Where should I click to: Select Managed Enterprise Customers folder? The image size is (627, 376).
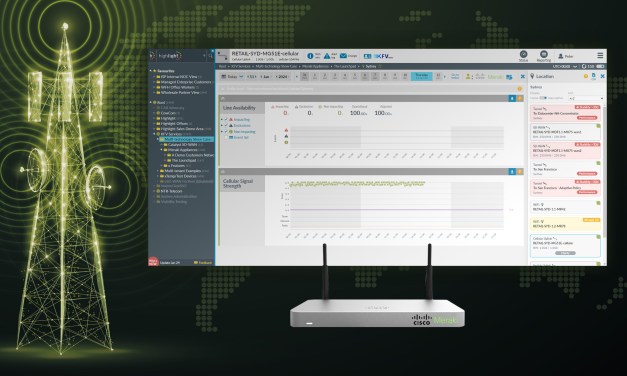point(185,82)
